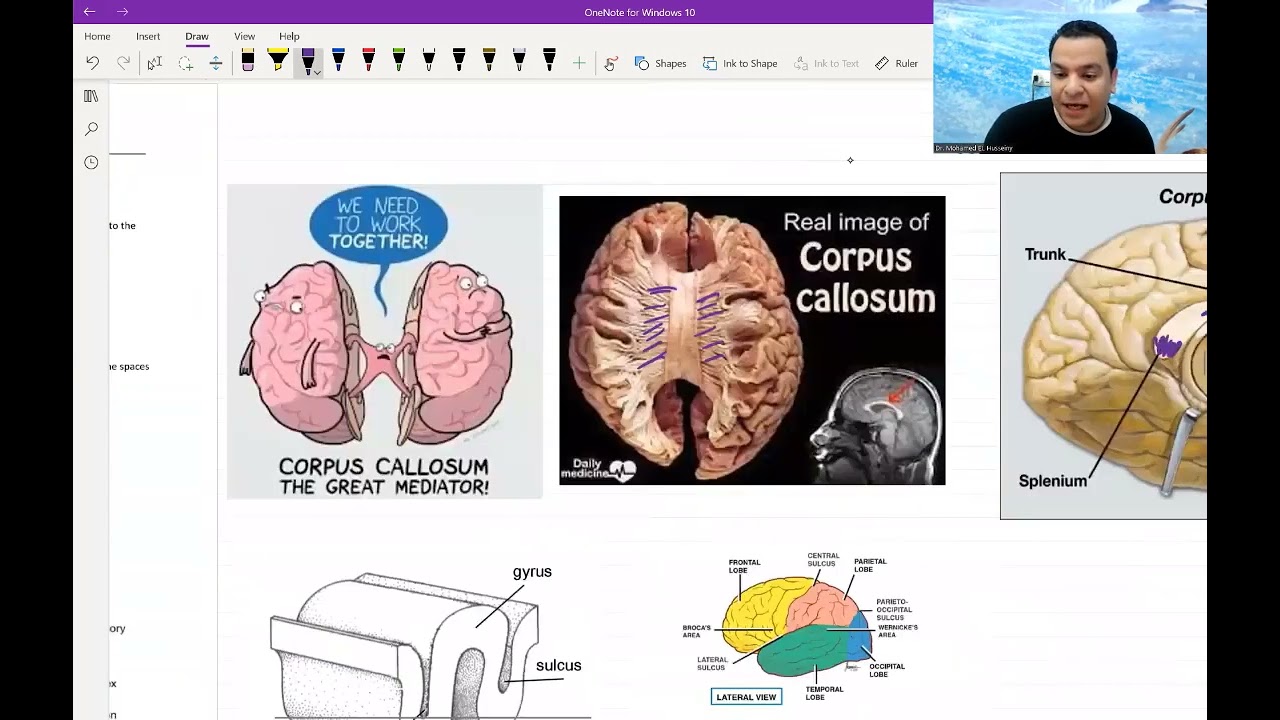1280x720 pixels.
Task: Toggle the Ruler
Action: pos(896,63)
